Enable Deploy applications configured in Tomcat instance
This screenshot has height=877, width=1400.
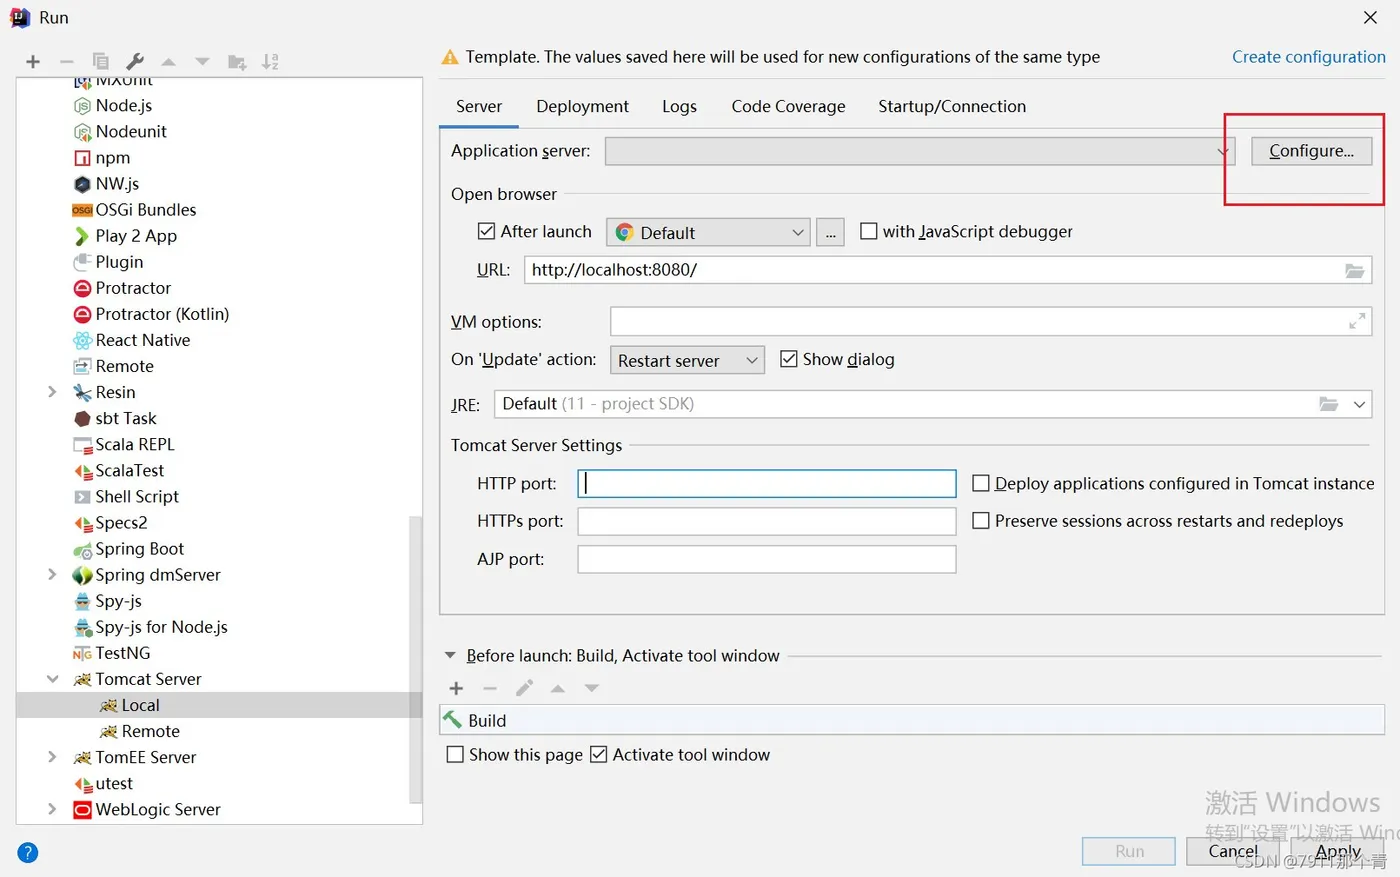981,483
